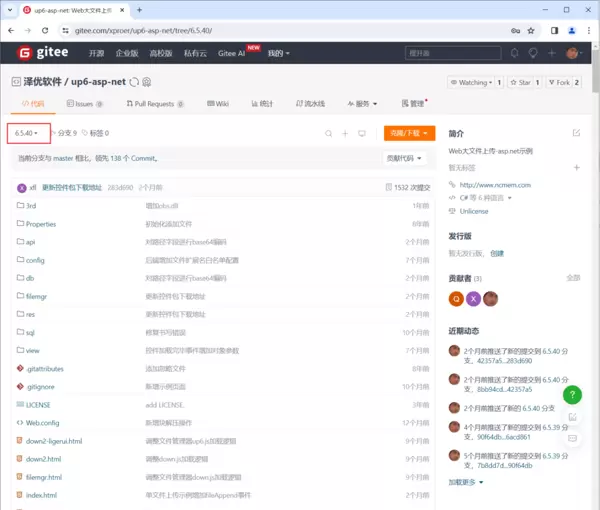Click the green help question mark button

572,395
